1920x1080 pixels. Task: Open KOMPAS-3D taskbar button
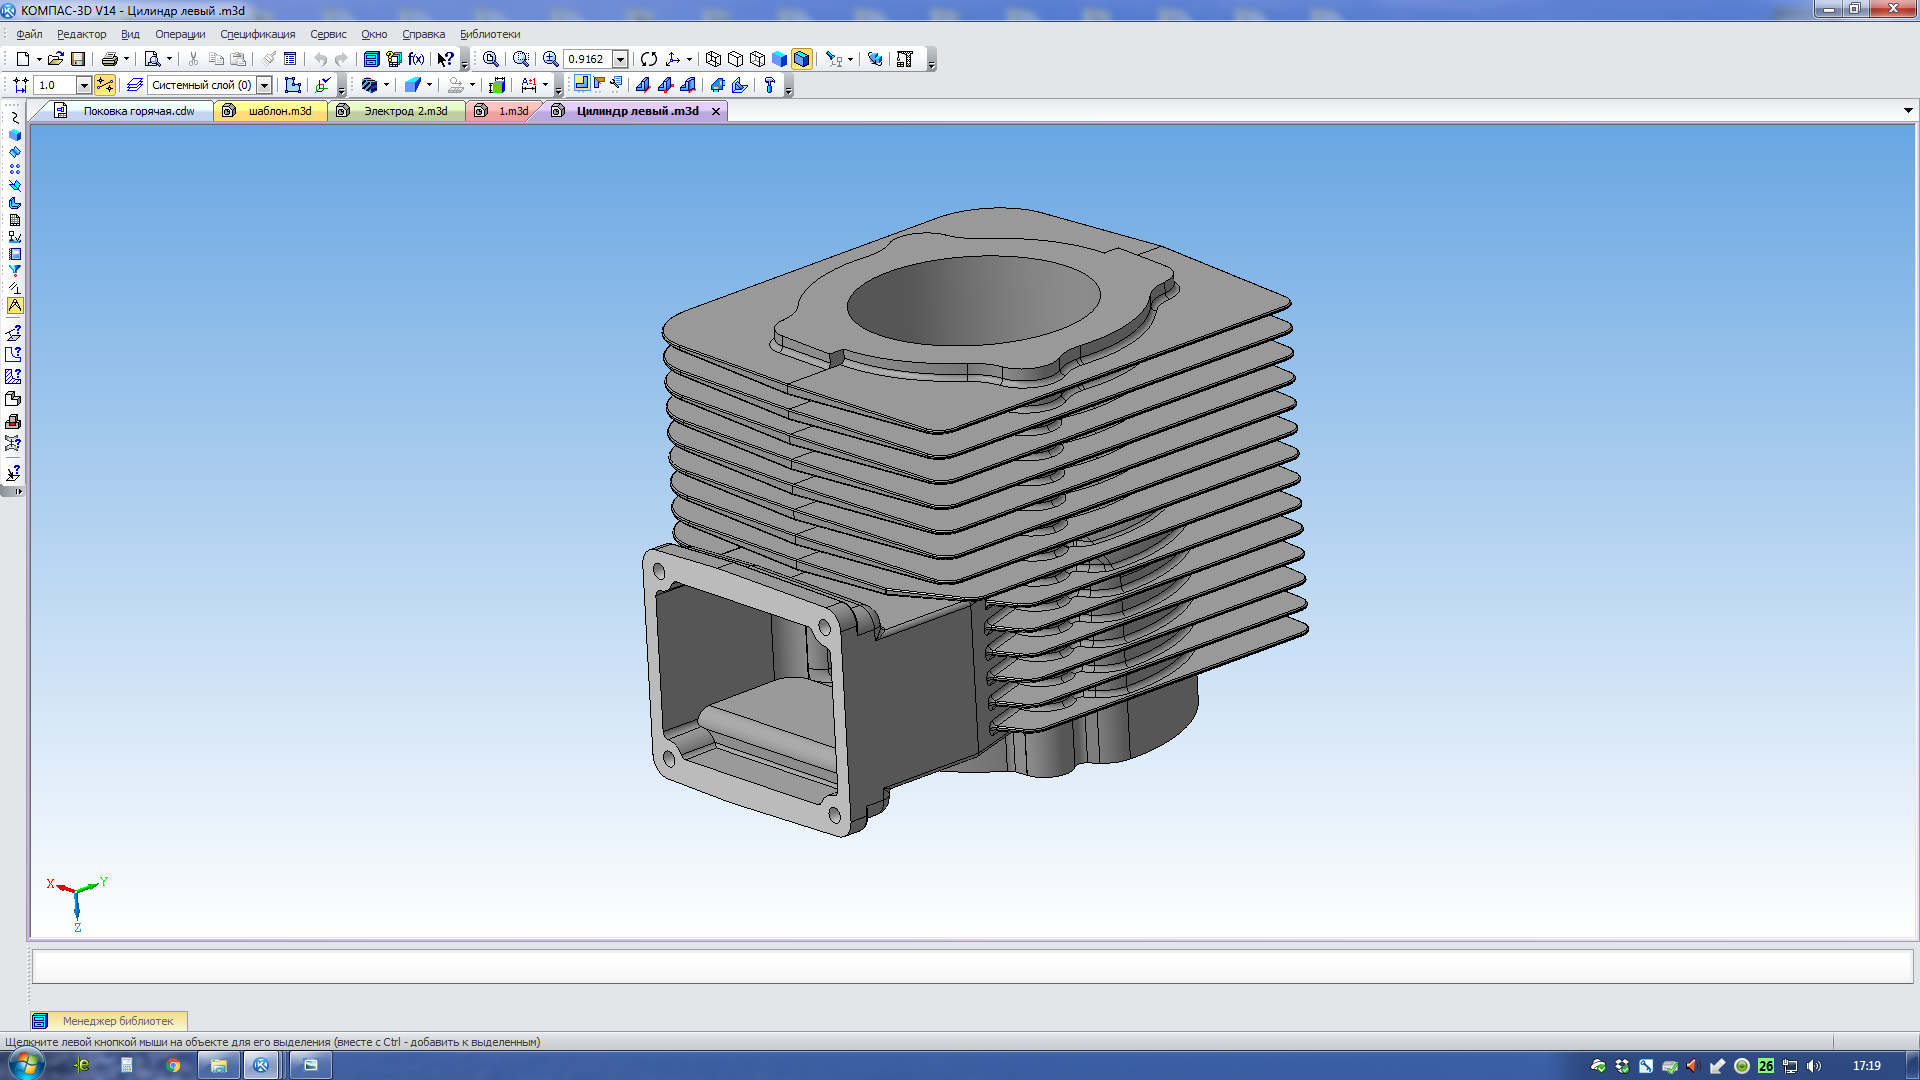(261, 1065)
